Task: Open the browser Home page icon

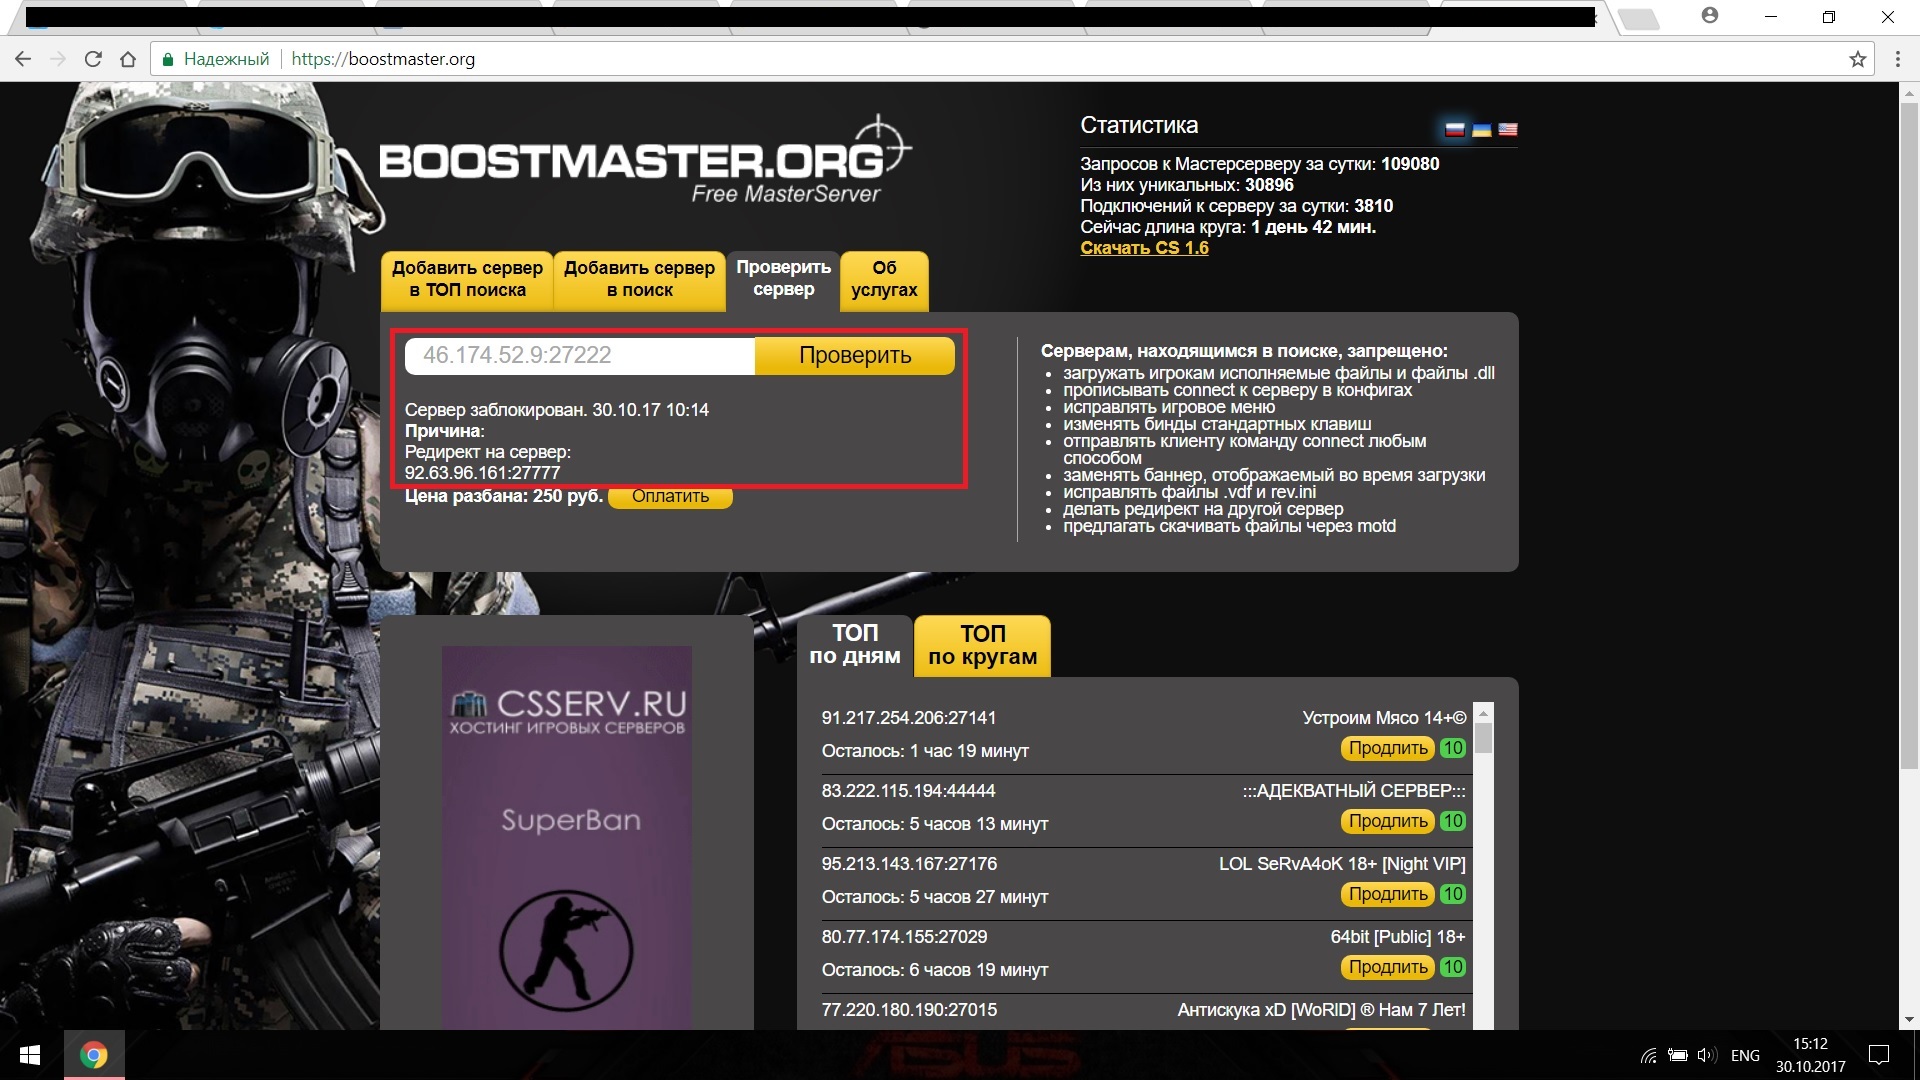Action: coord(128,59)
